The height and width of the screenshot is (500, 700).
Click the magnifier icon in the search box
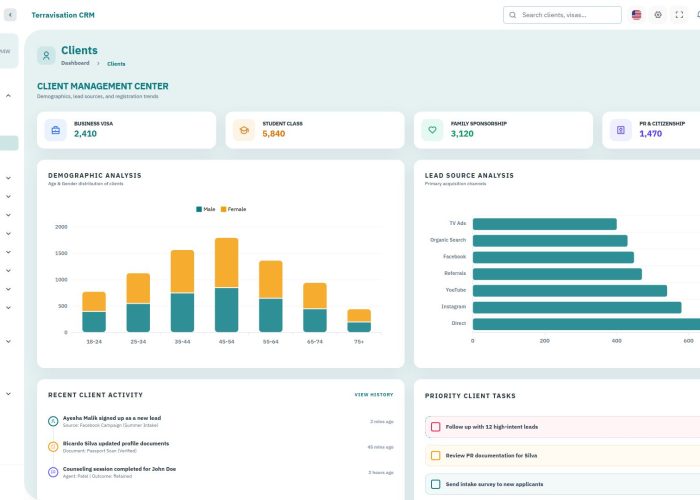512,15
